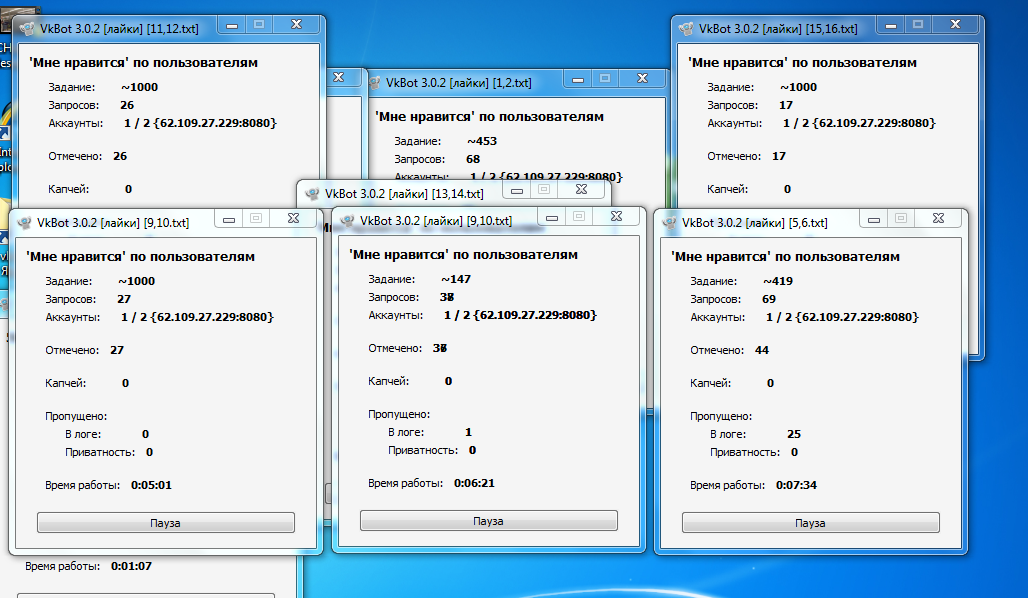Image resolution: width=1028 pixels, height=598 pixels.
Task: Minimize the 15,16.txt VkBot window
Action: pos(890,25)
